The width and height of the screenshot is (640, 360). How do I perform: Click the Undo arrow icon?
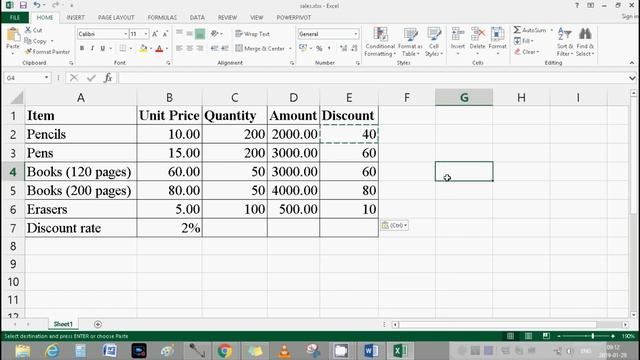click(x=37, y=5)
